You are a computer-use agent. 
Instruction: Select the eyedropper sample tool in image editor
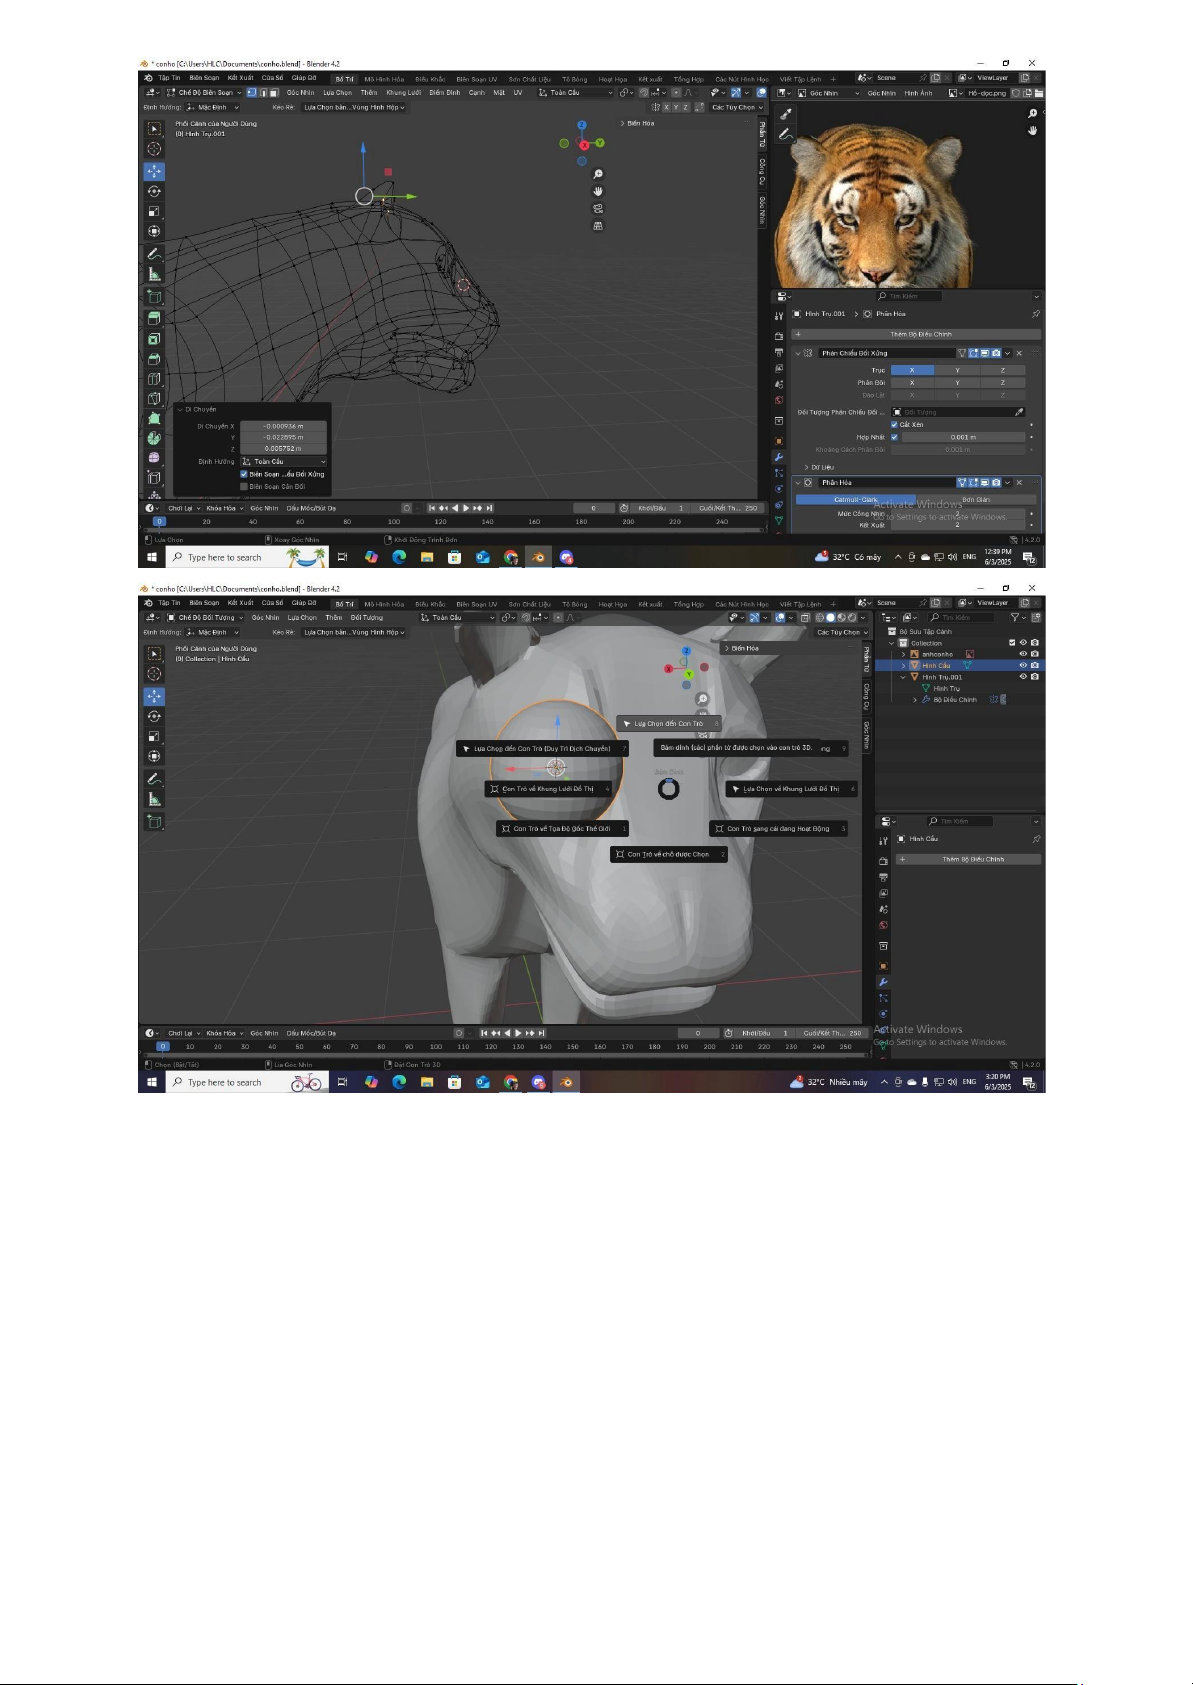point(786,115)
